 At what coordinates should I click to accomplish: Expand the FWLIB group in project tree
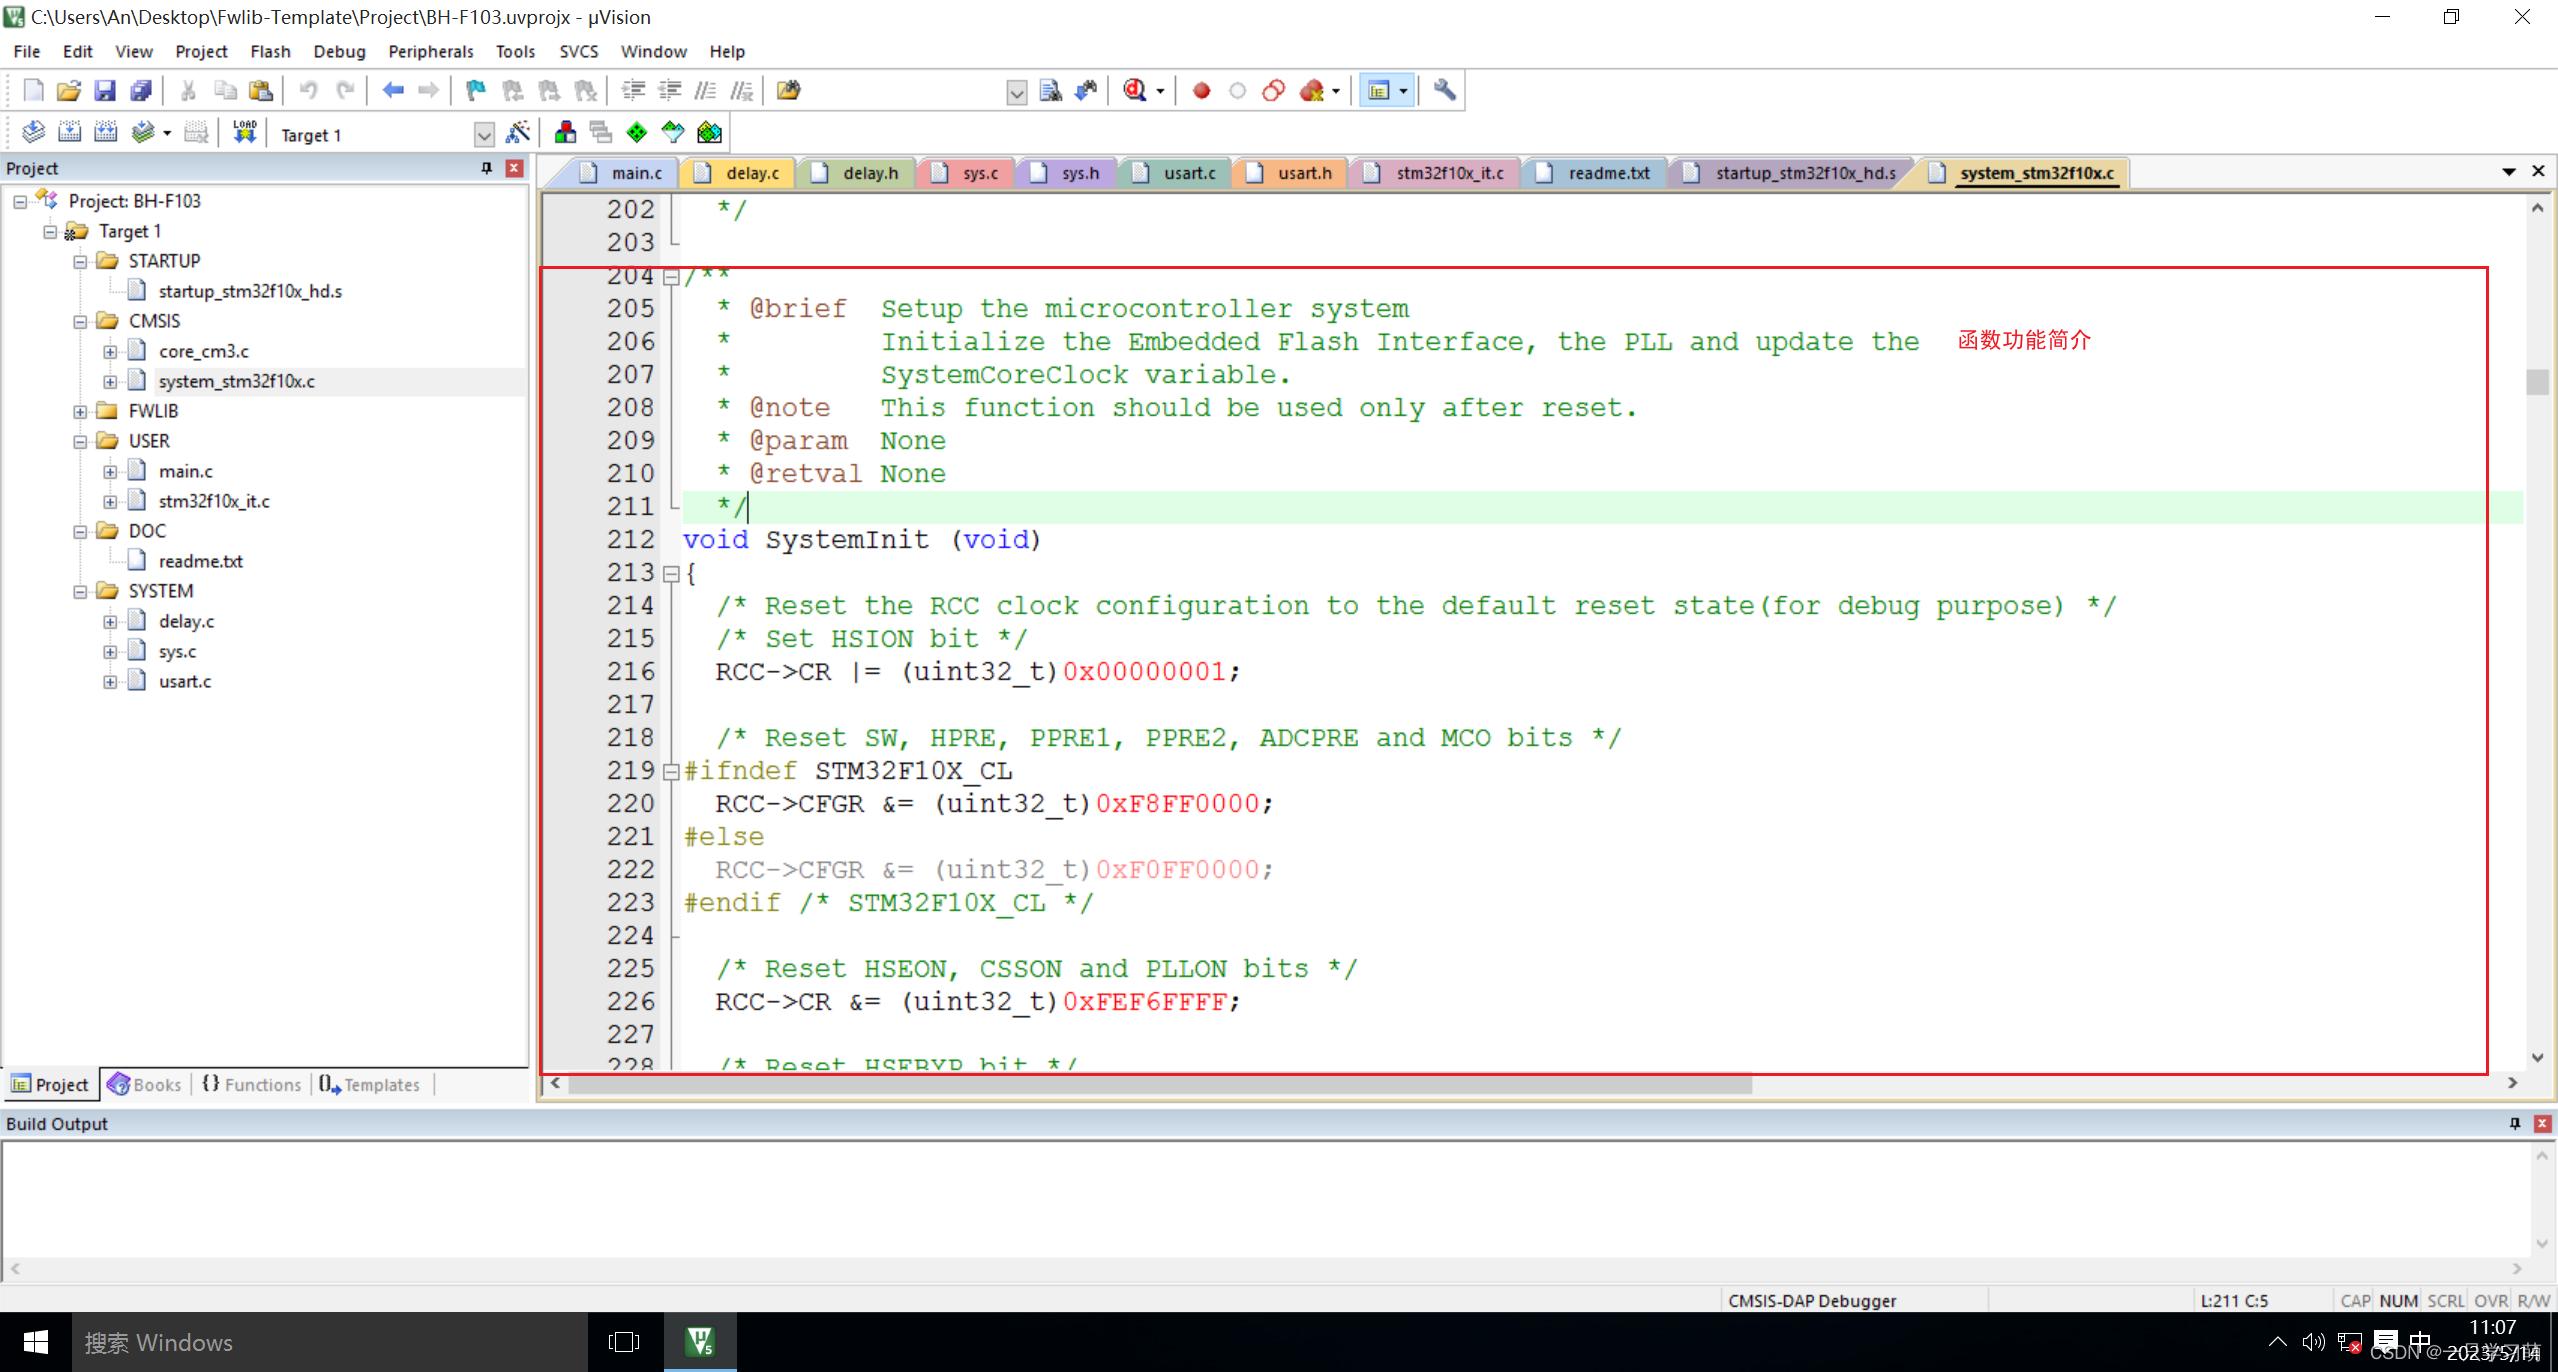tap(80, 412)
